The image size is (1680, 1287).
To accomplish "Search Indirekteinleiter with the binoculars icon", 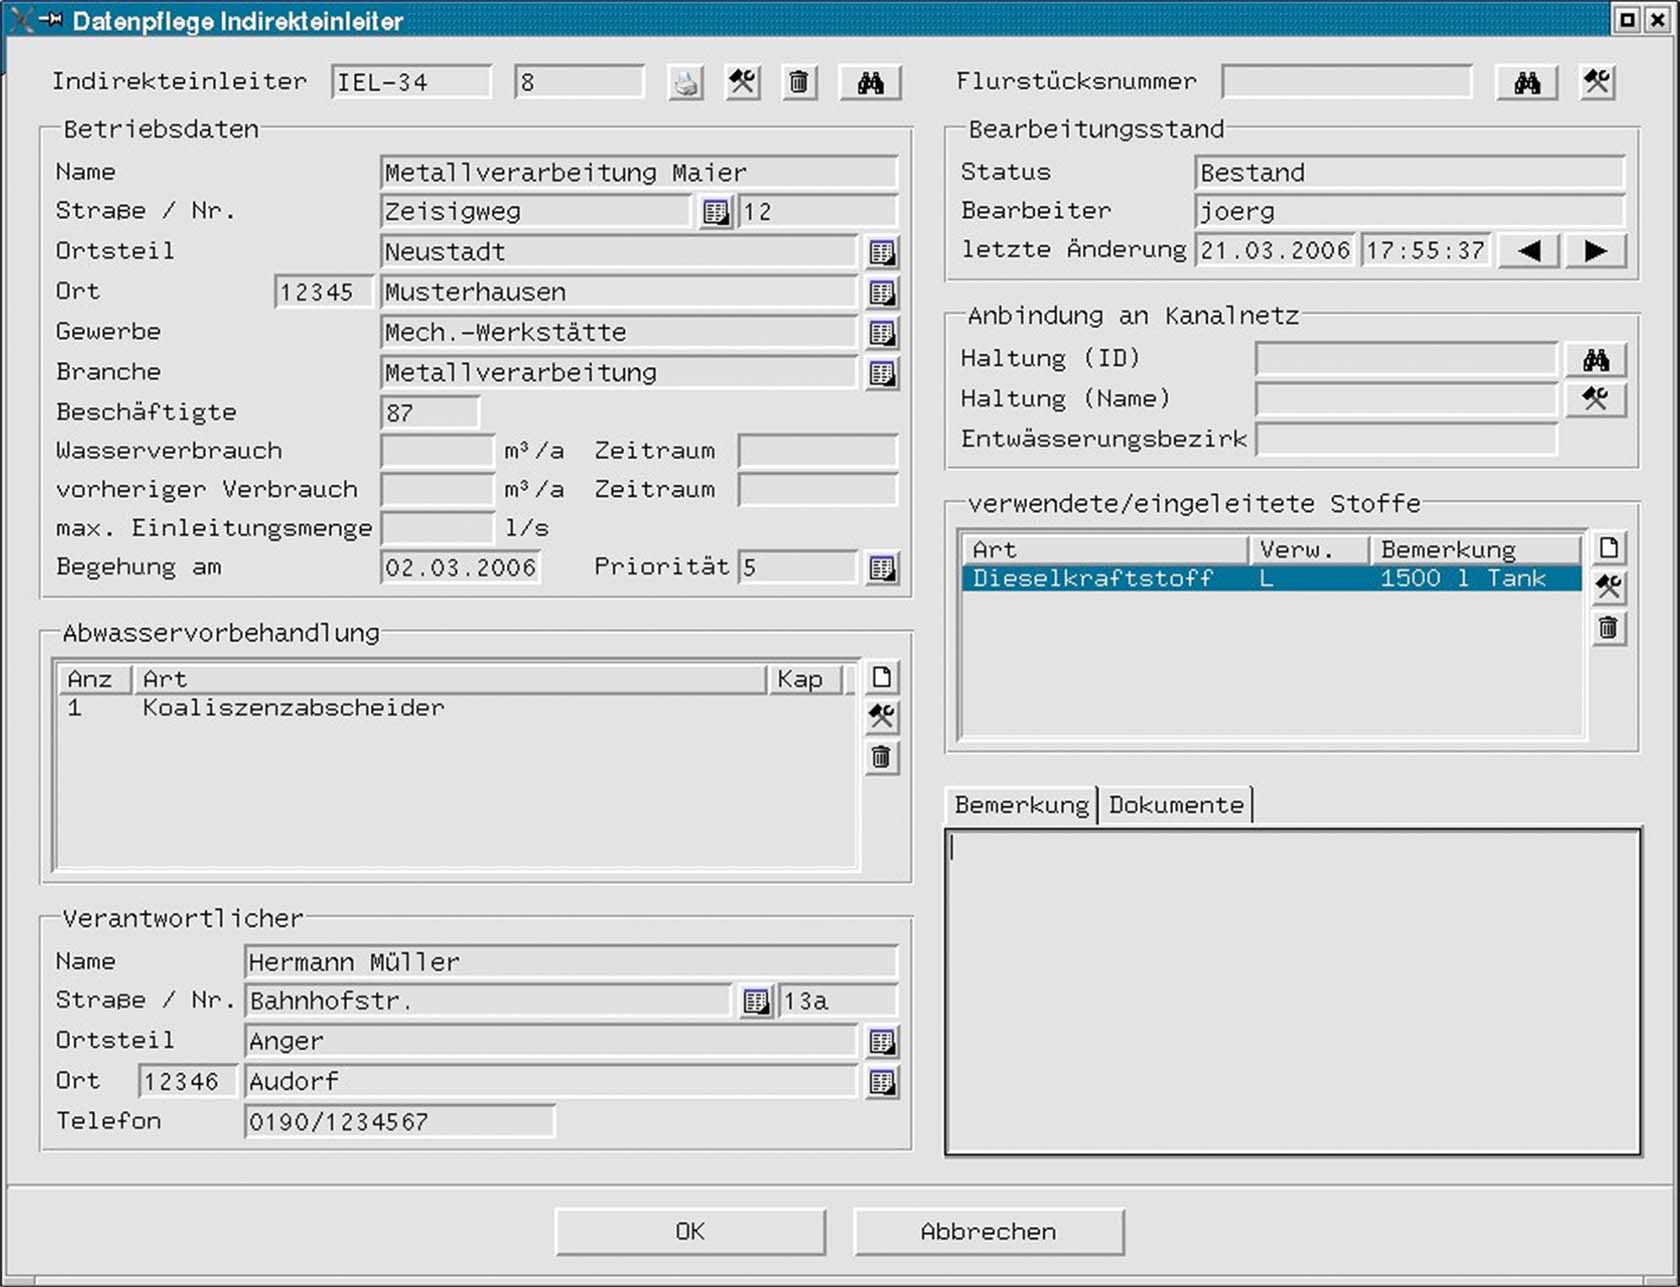I will pos(870,83).
